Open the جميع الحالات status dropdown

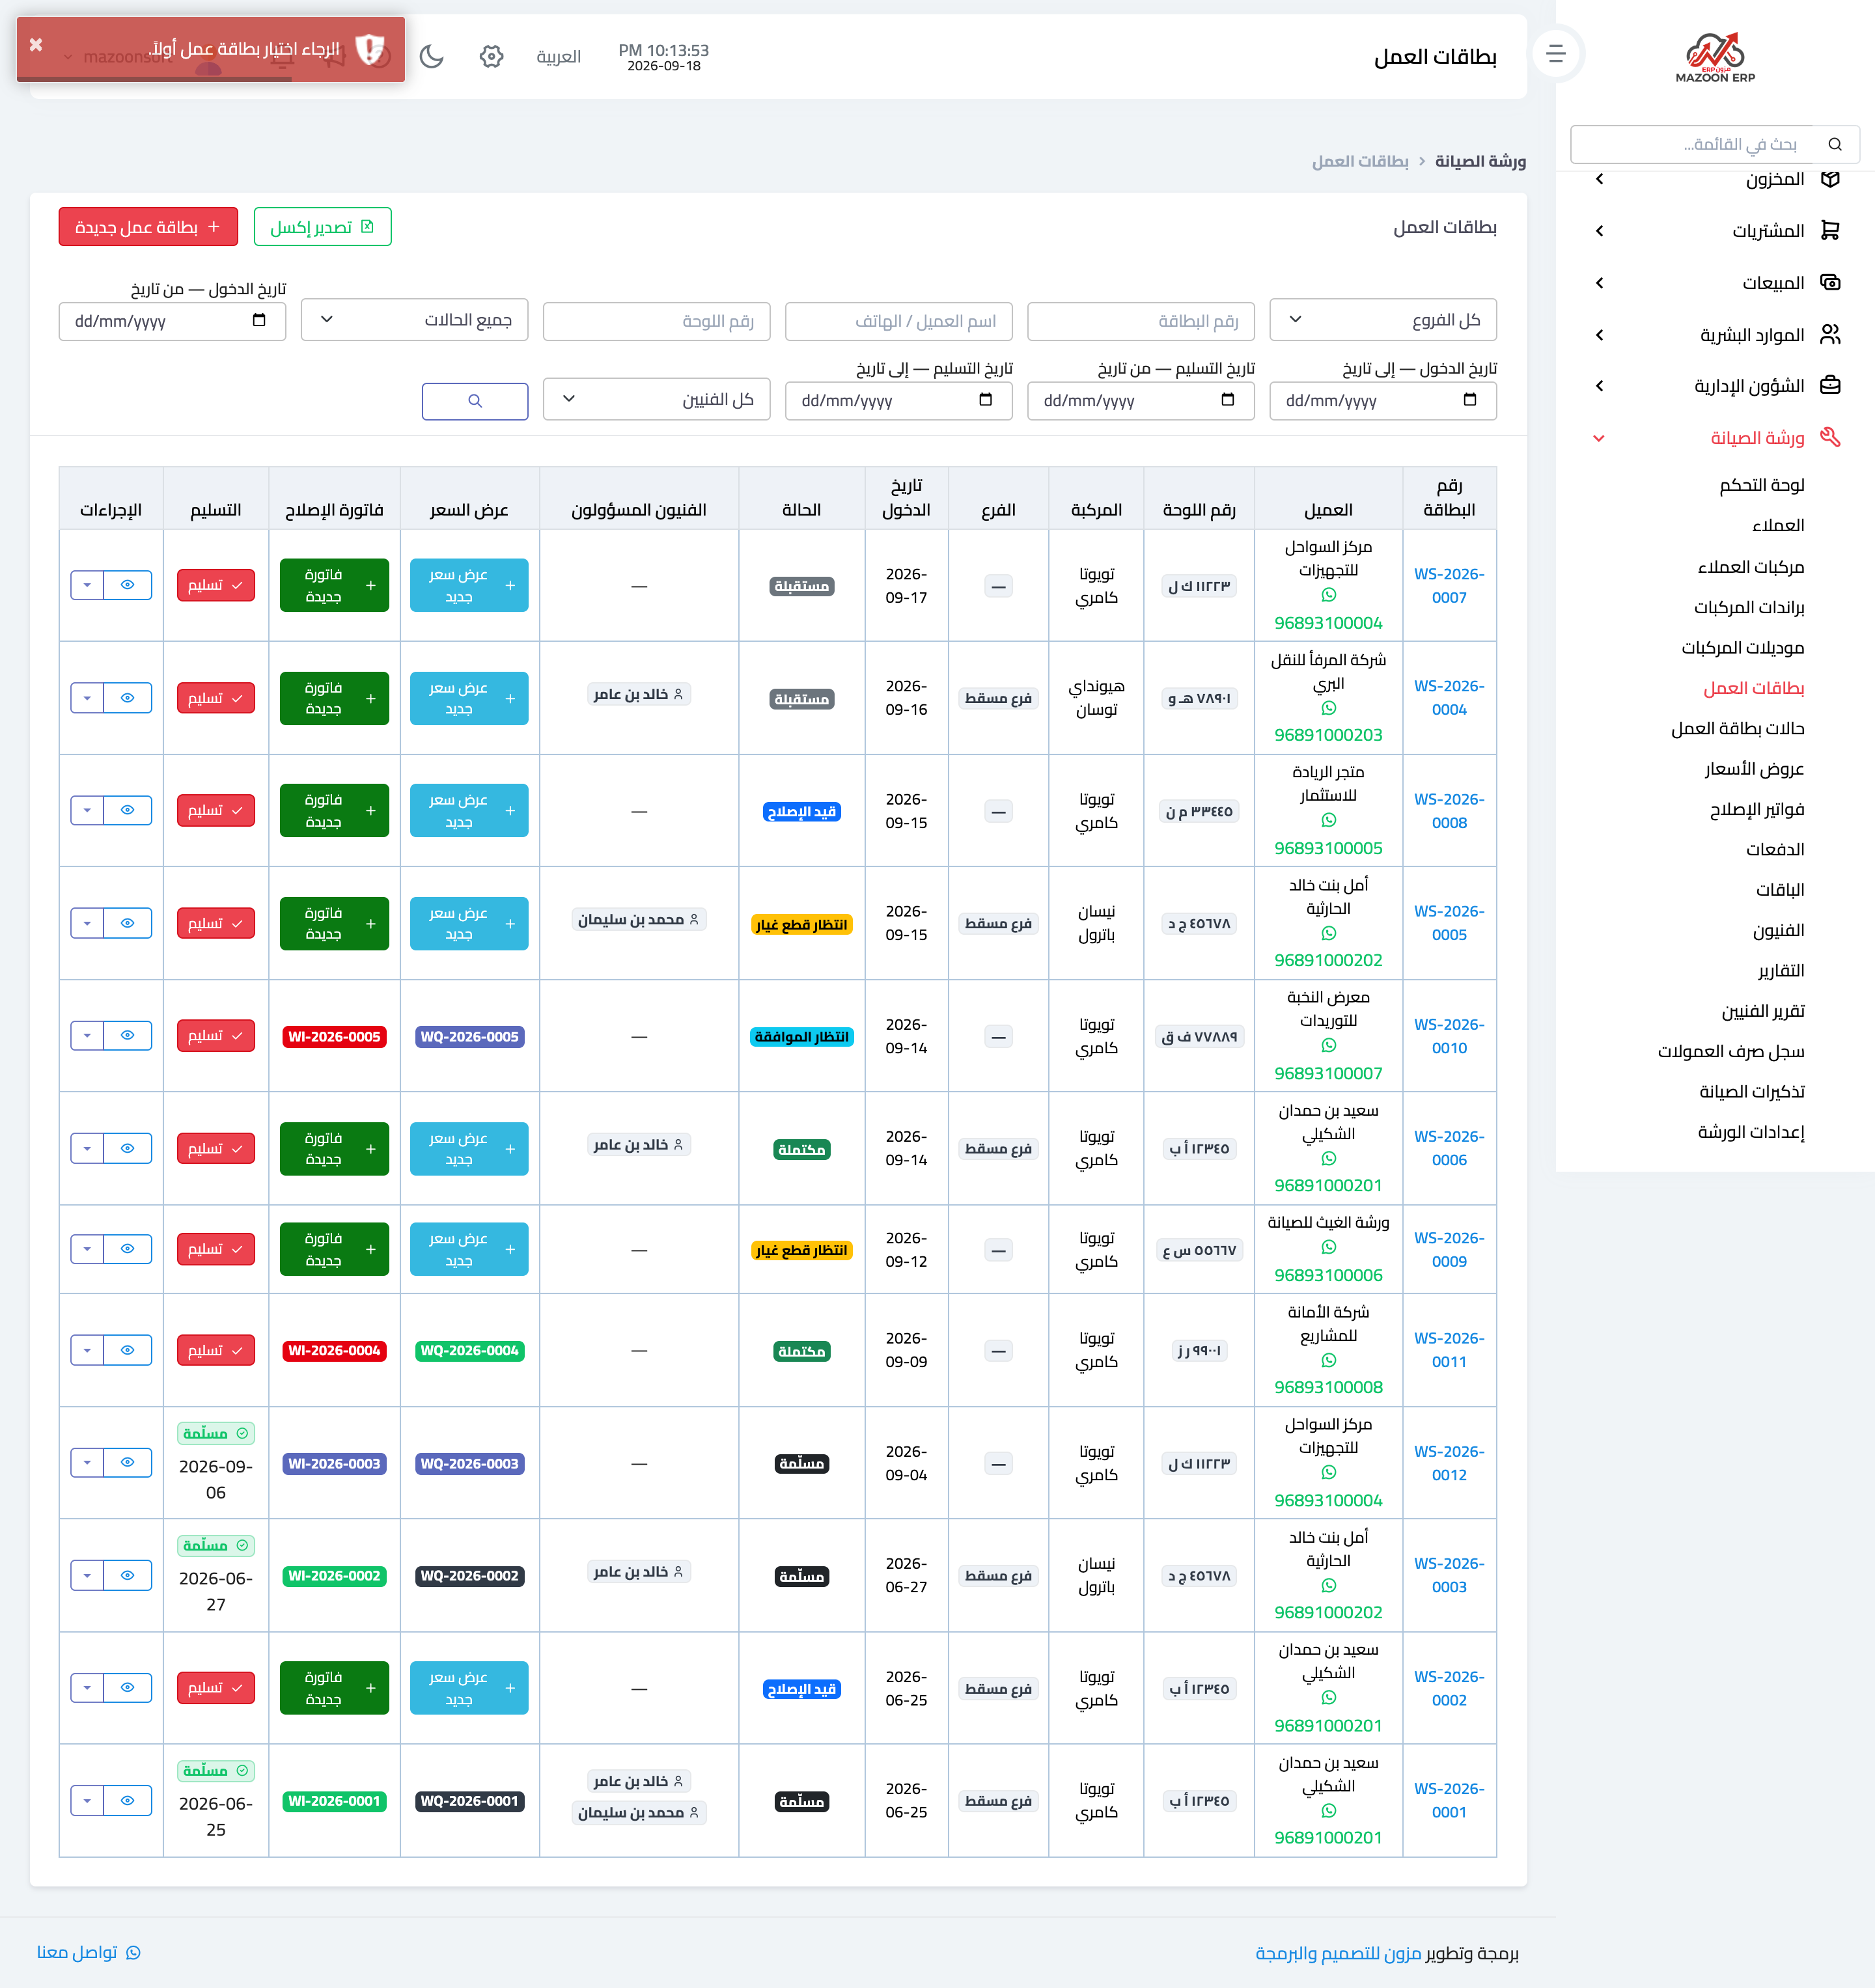click(x=414, y=320)
